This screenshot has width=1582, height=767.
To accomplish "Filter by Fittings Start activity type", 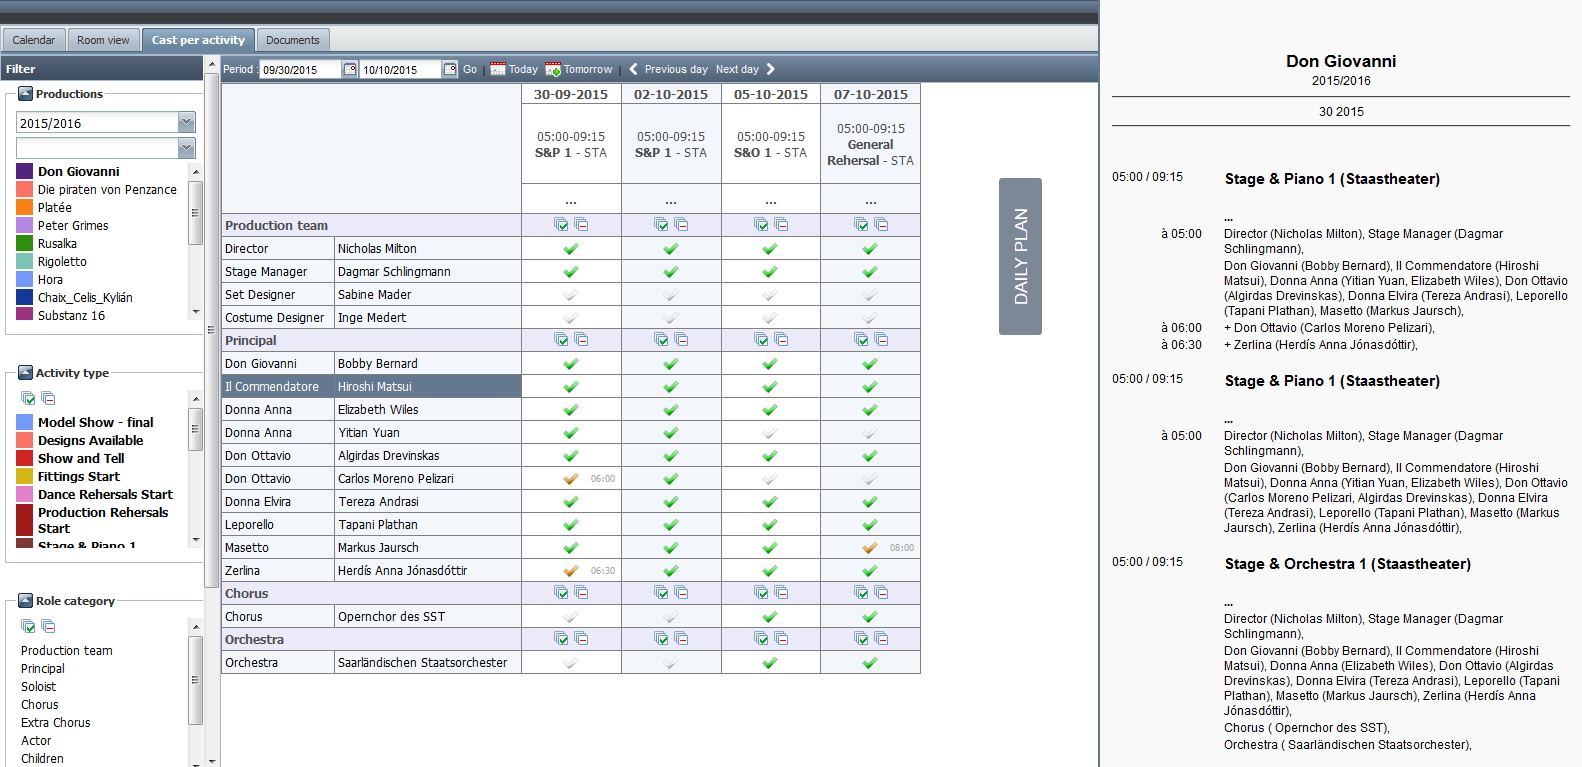I will [x=79, y=477].
